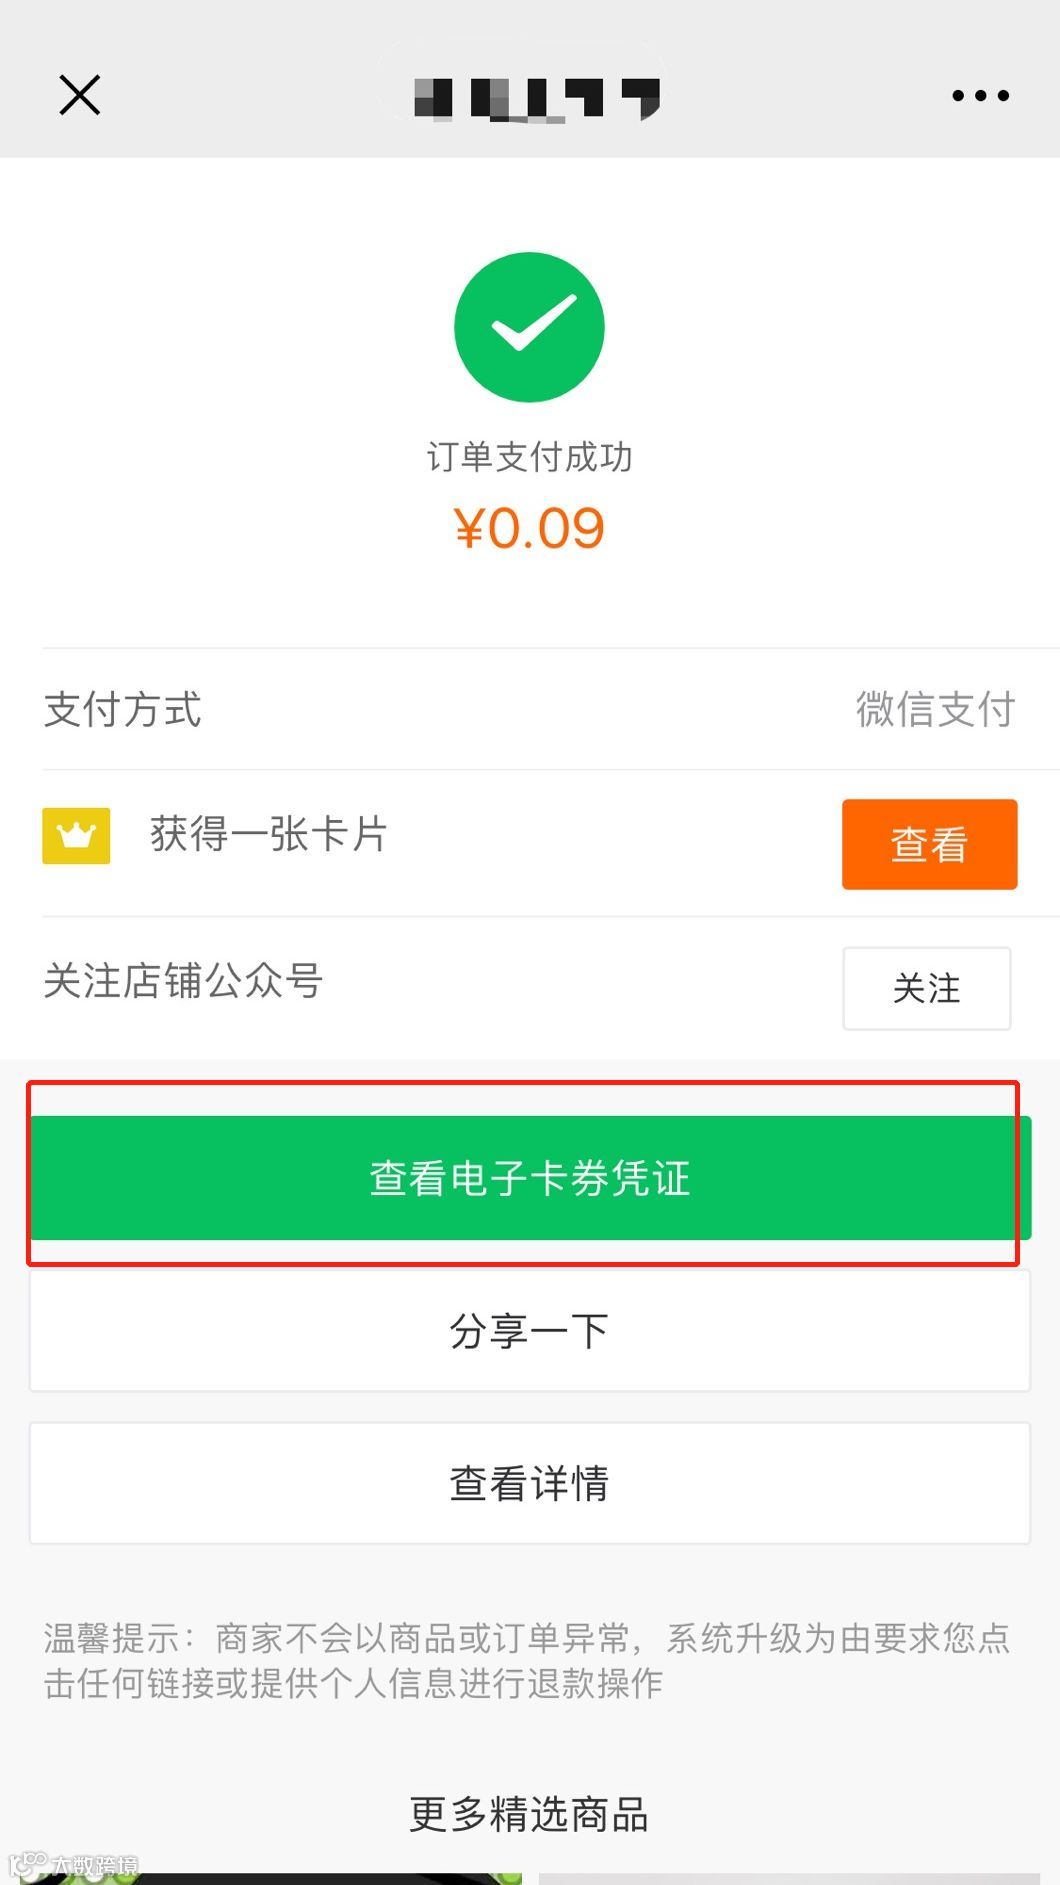Image resolution: width=1060 pixels, height=1885 pixels.
Task: Tap the 获得一张卡片 row text
Action: pos(269,834)
